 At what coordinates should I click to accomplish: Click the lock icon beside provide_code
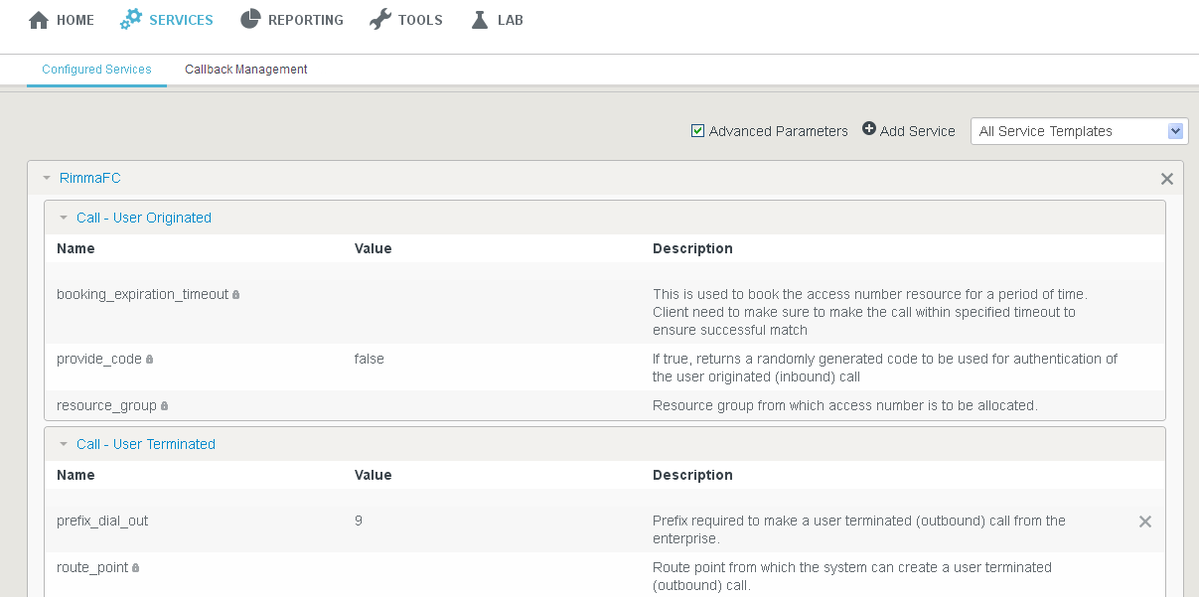click(149, 359)
